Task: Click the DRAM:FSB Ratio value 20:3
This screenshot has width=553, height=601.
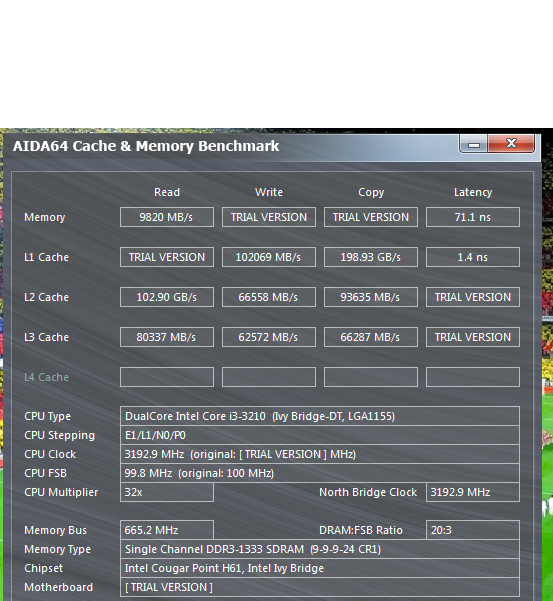Action: pos(473,530)
